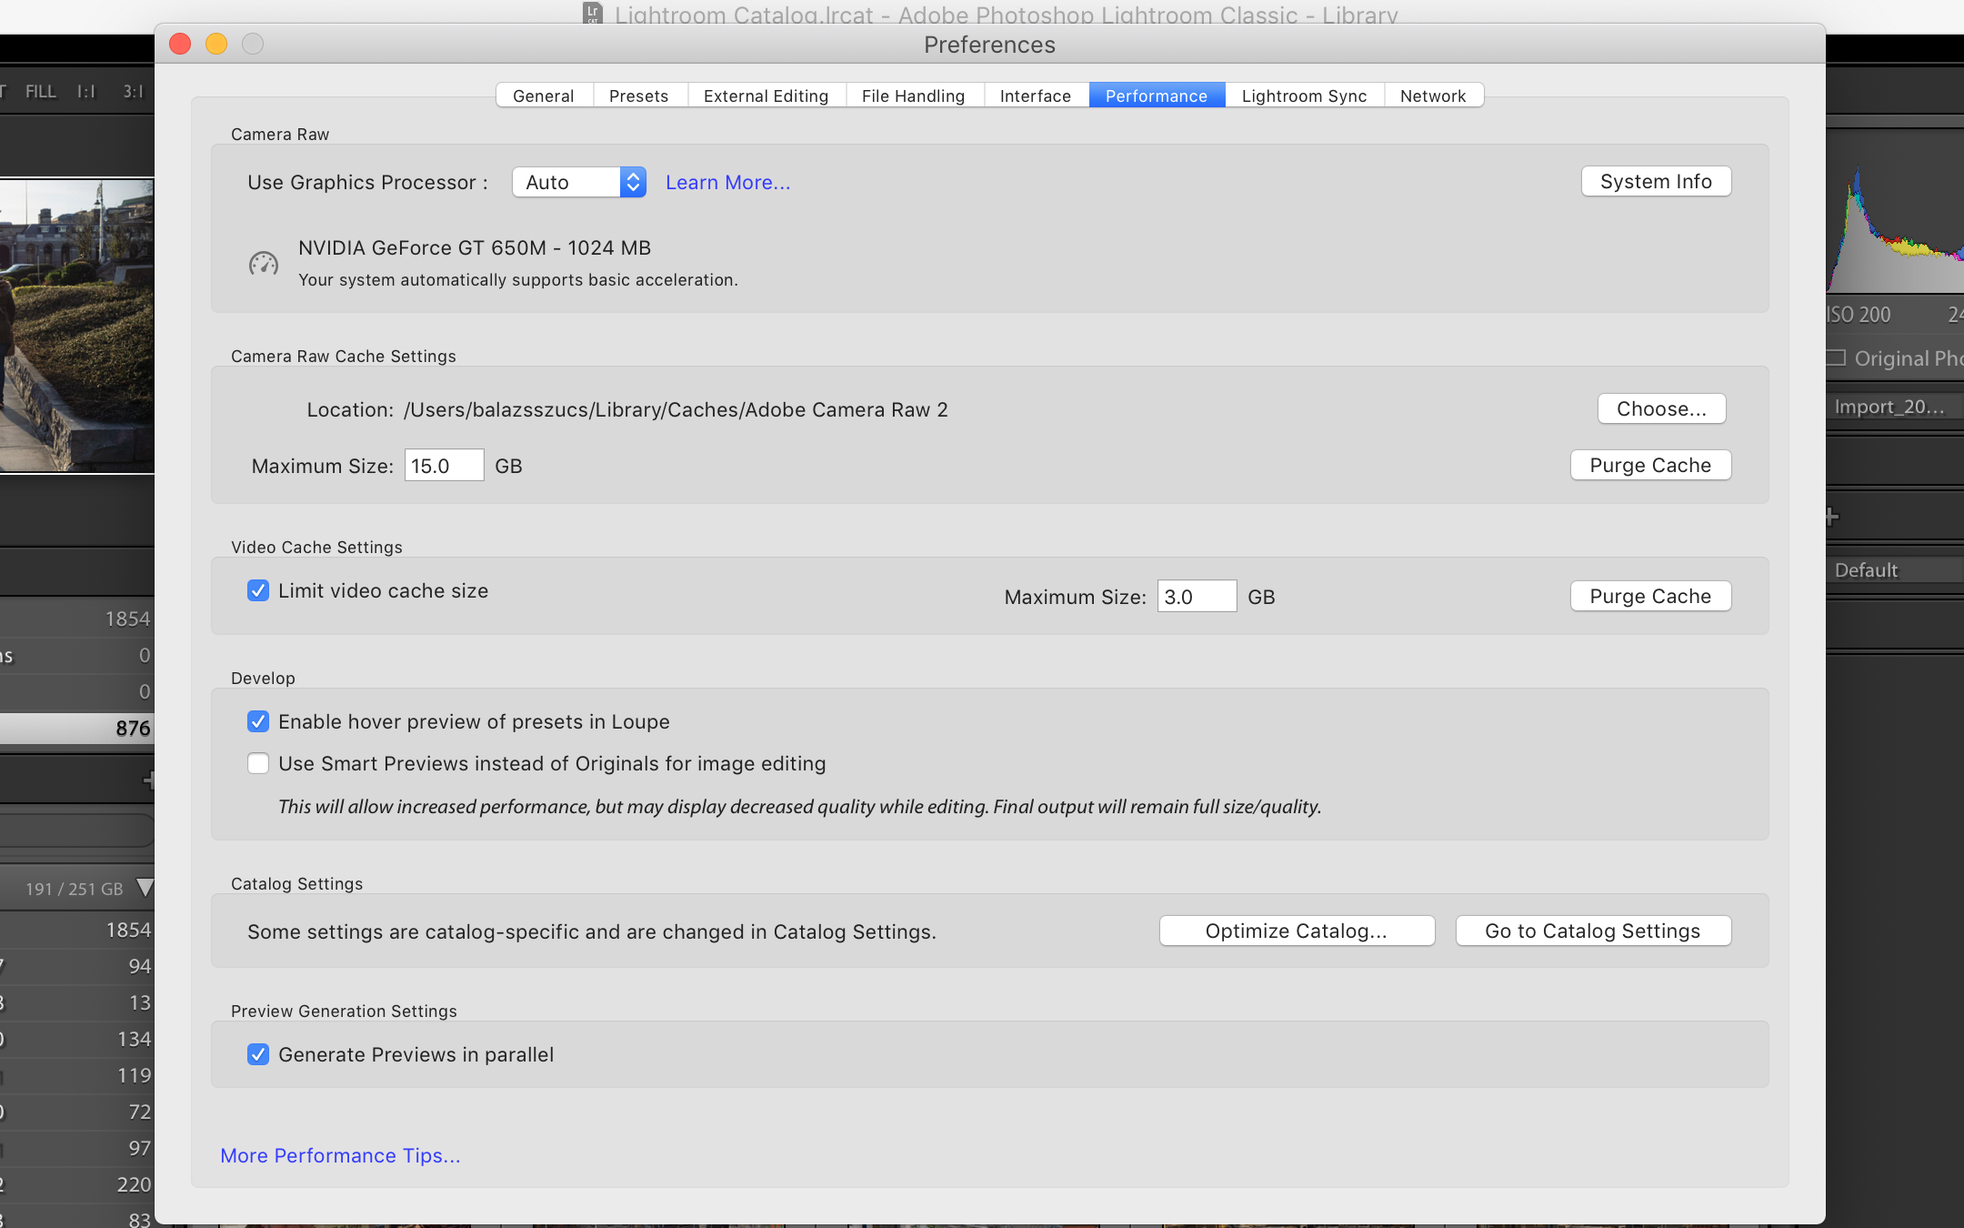Viewport: 1964px width, 1228px height.
Task: Open the Use Graphics Processor dropdown
Action: click(x=578, y=182)
